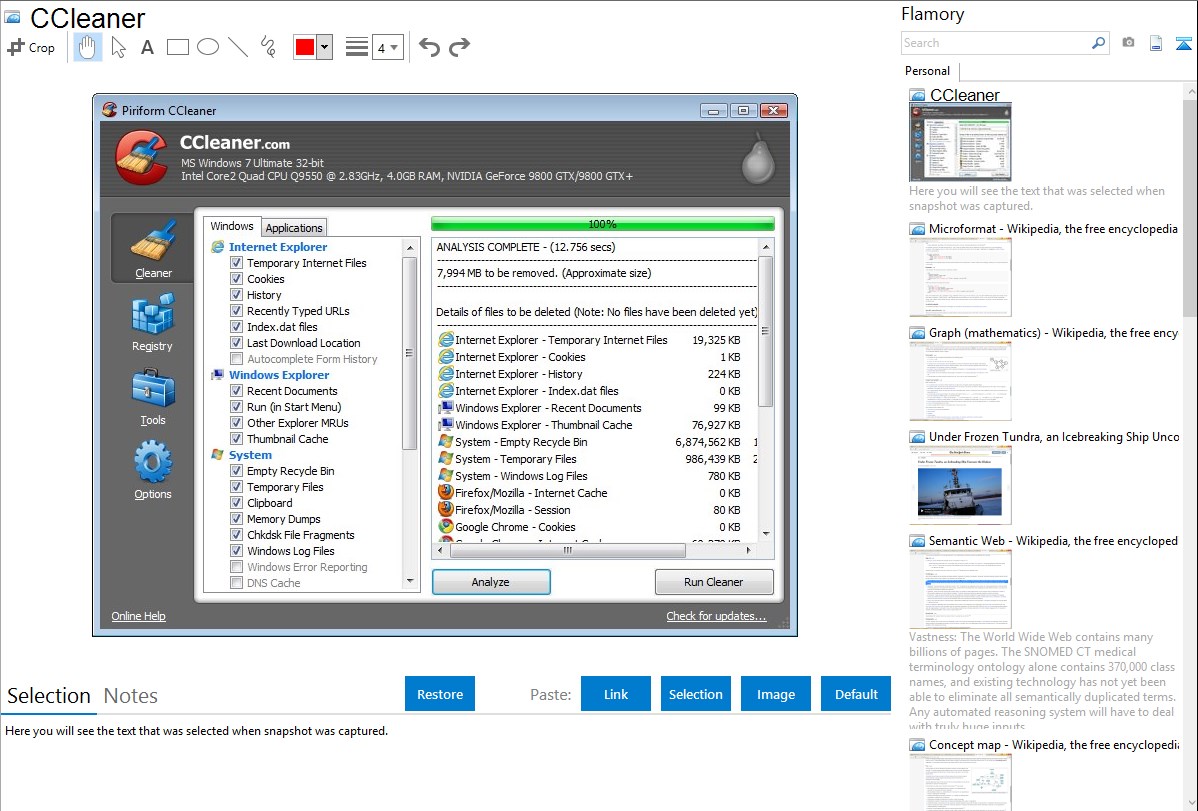Open the Graph (mathematics) snapshot thumbnail
The height and width of the screenshot is (811, 1198).
tap(960, 381)
